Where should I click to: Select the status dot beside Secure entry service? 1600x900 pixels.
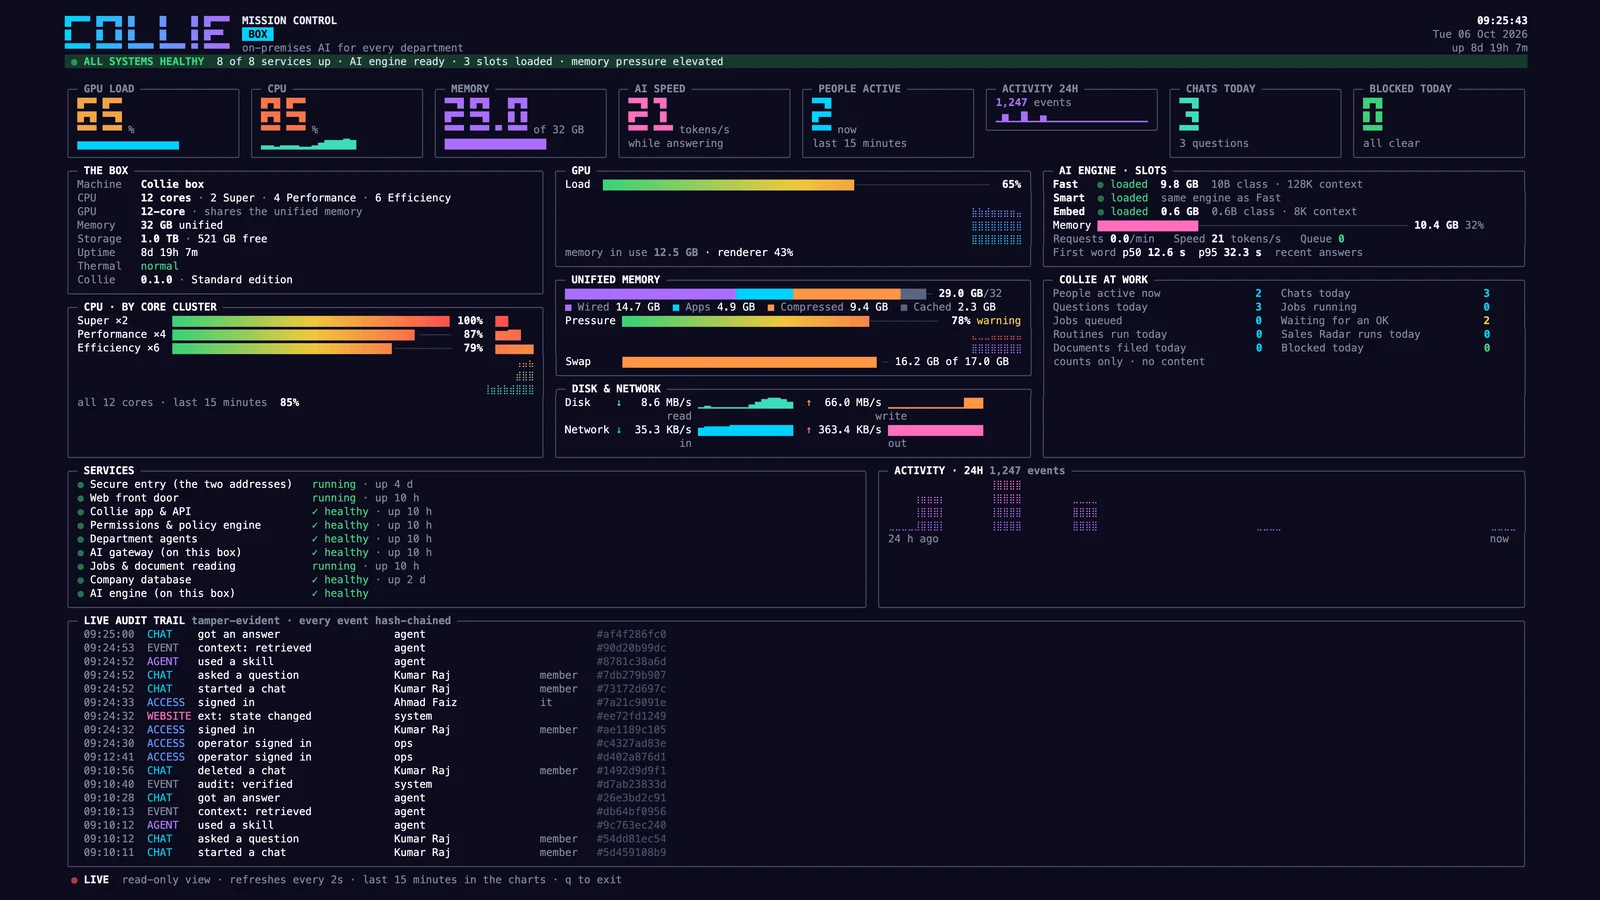[81, 485]
